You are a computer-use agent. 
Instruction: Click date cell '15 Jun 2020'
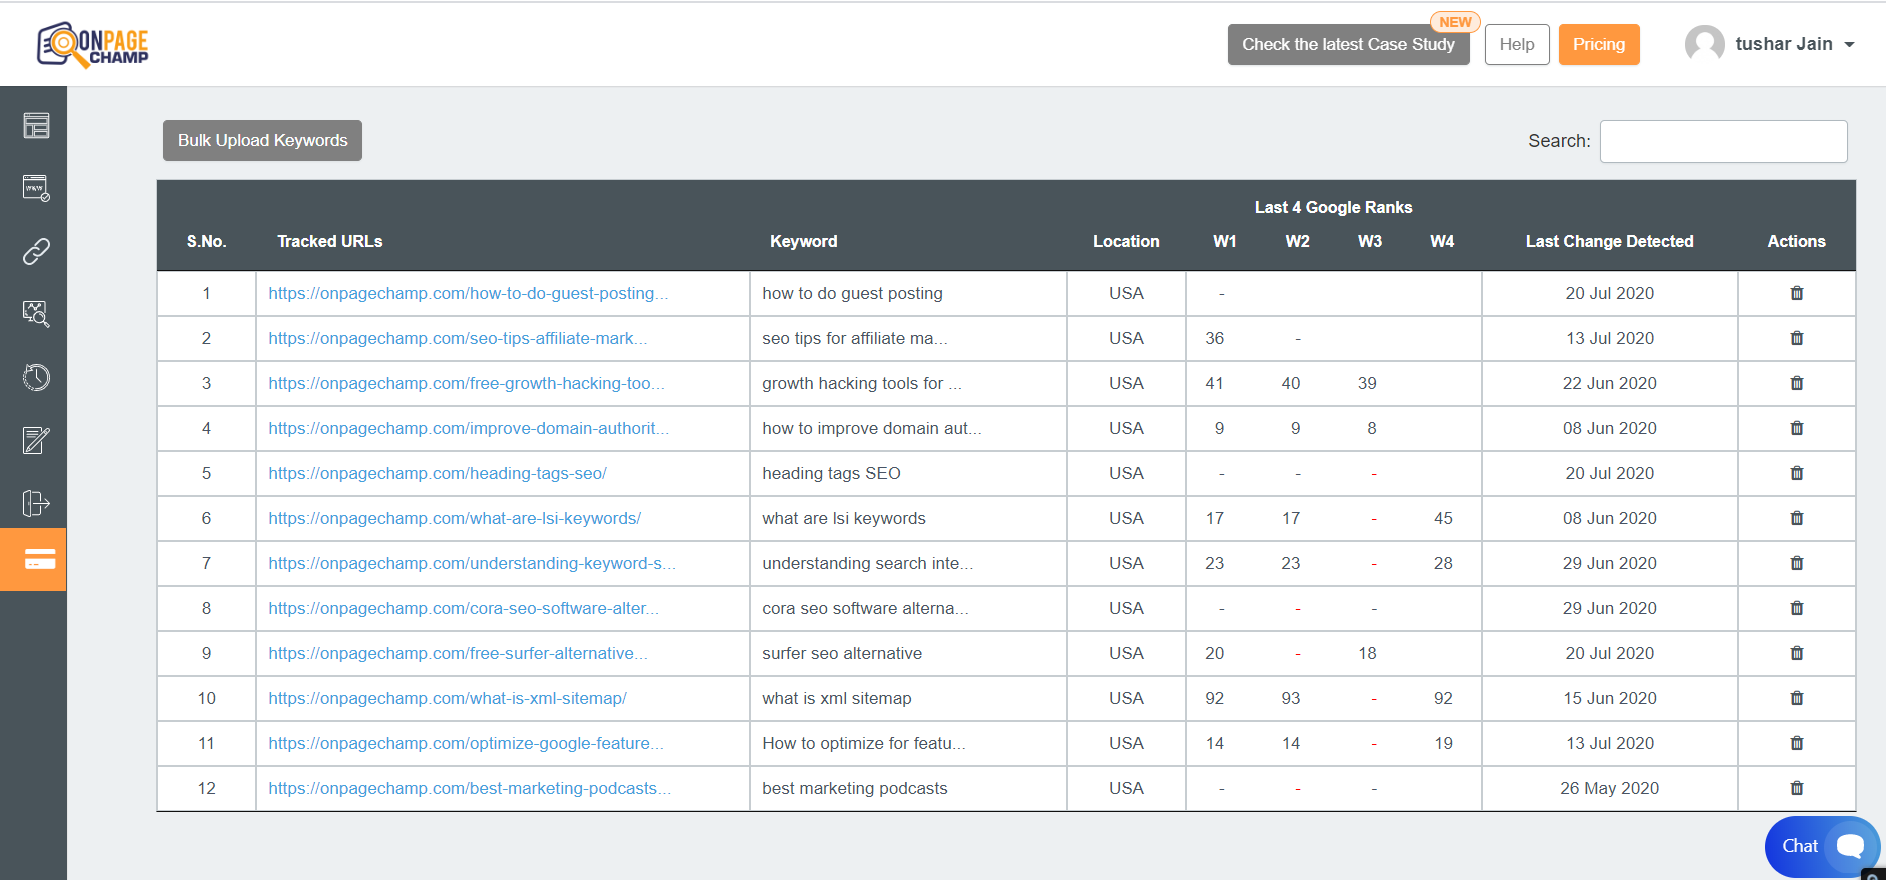click(1610, 698)
